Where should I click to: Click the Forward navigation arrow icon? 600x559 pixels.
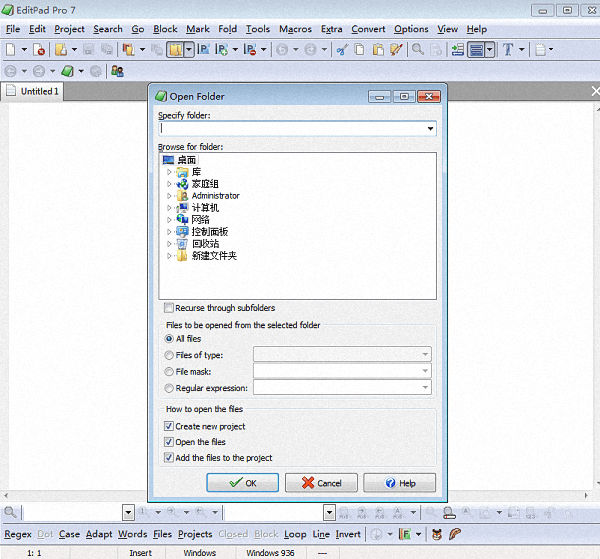tap(39, 71)
